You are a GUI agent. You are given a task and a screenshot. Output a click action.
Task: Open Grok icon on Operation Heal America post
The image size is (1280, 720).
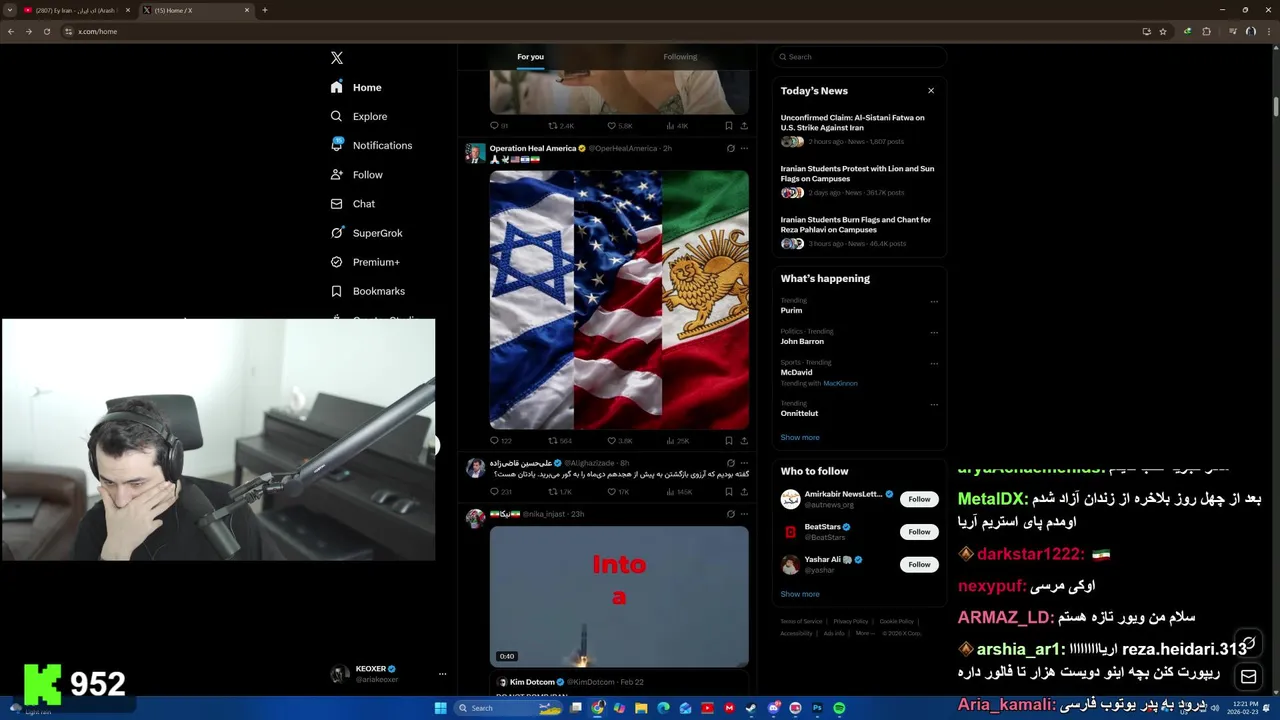pos(730,149)
